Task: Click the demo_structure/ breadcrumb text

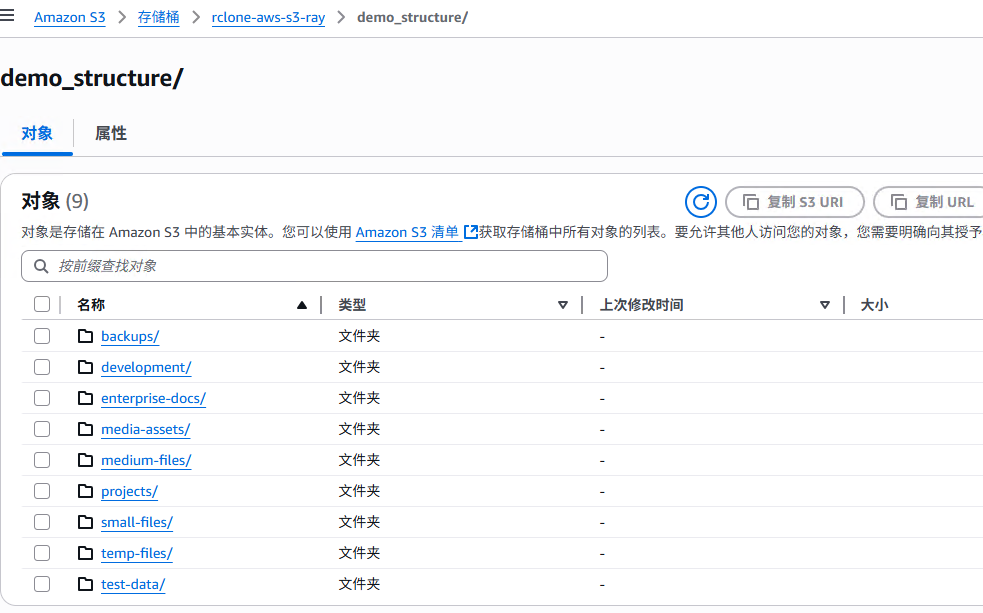Action: pos(413,18)
